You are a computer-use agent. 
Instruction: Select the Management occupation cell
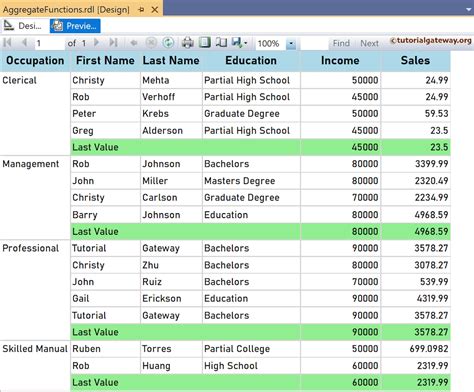35,197
